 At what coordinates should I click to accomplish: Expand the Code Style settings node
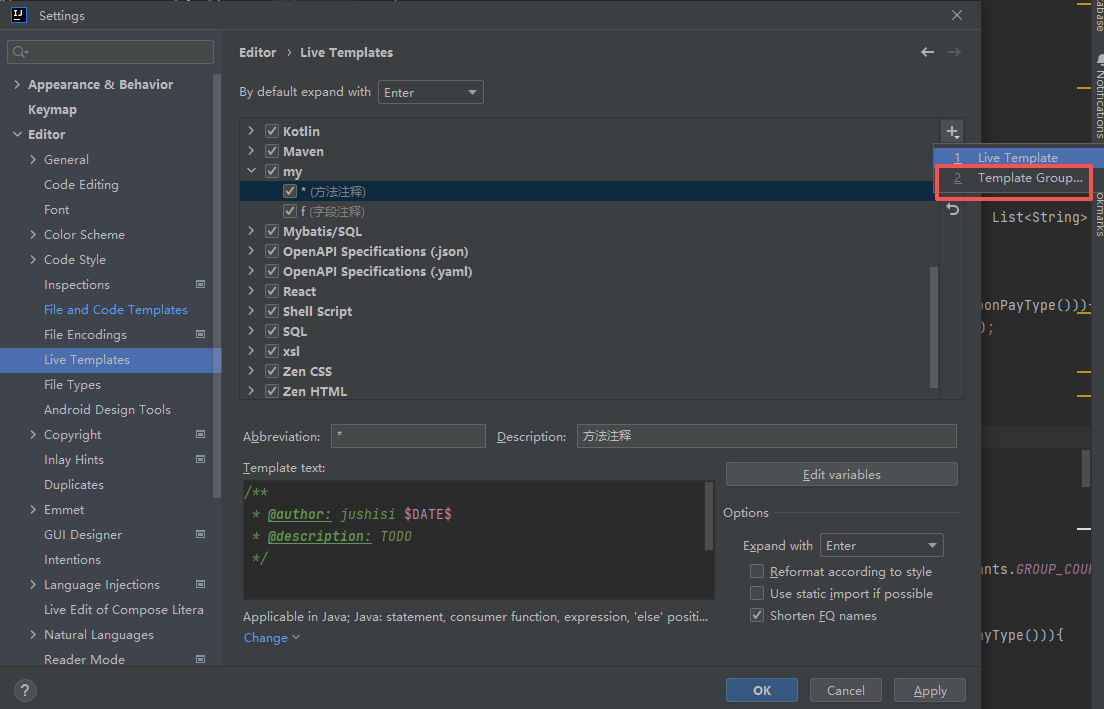click(33, 259)
